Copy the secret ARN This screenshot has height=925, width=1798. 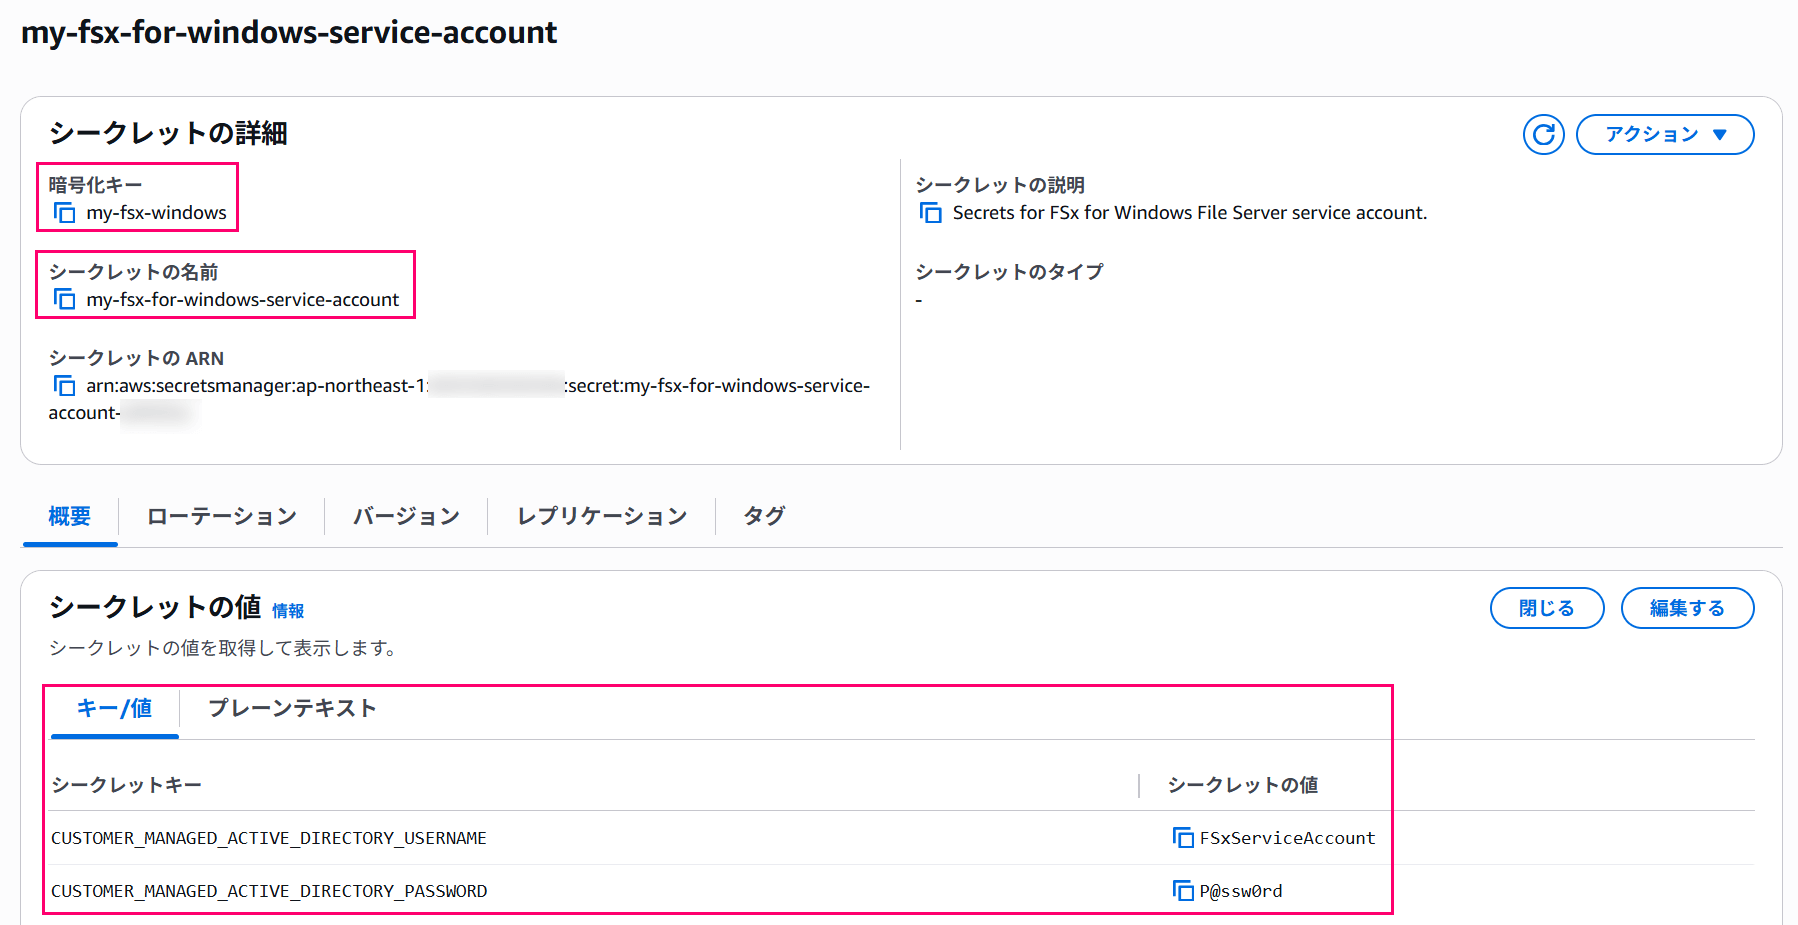tap(64, 385)
